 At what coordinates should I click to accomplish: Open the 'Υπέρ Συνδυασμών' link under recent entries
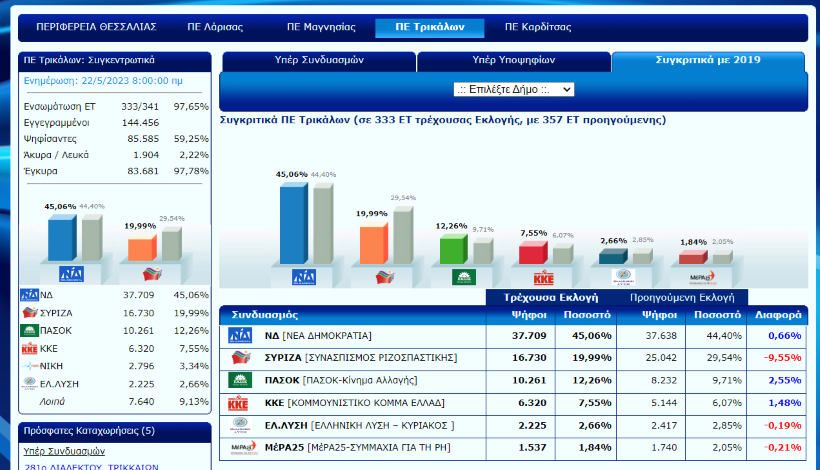pos(64,451)
